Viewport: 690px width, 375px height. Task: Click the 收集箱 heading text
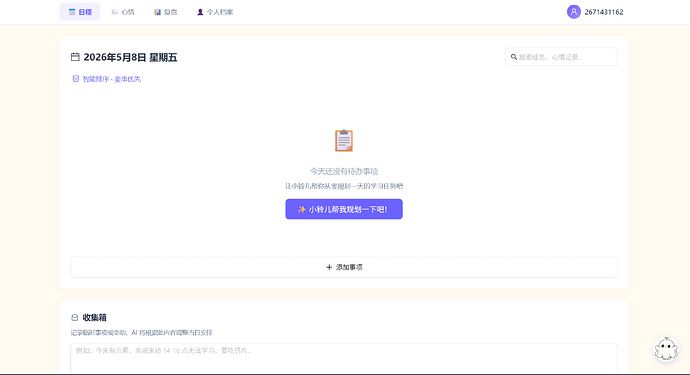(x=95, y=317)
